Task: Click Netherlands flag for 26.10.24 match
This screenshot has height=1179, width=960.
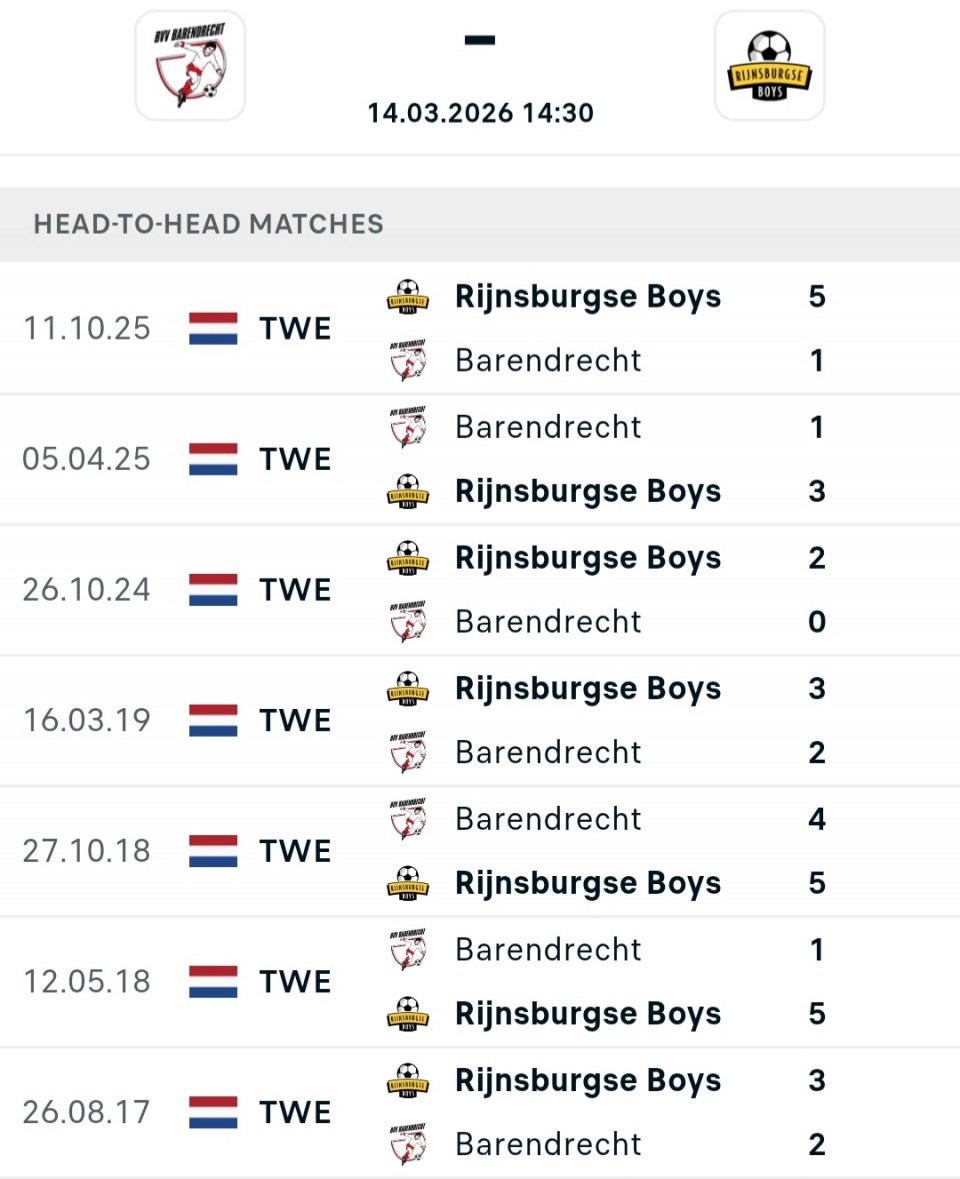Action: (213, 589)
